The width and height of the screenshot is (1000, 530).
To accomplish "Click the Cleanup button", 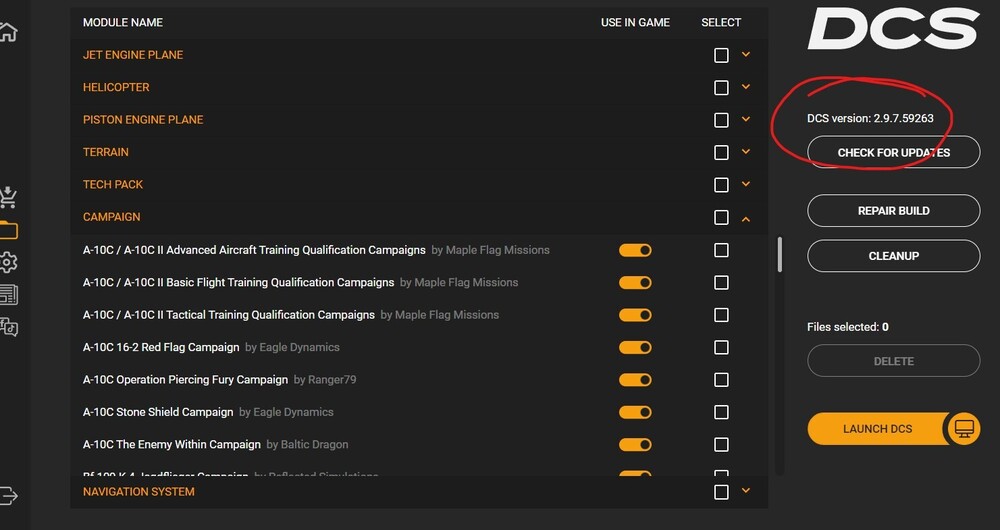I will tap(893, 256).
